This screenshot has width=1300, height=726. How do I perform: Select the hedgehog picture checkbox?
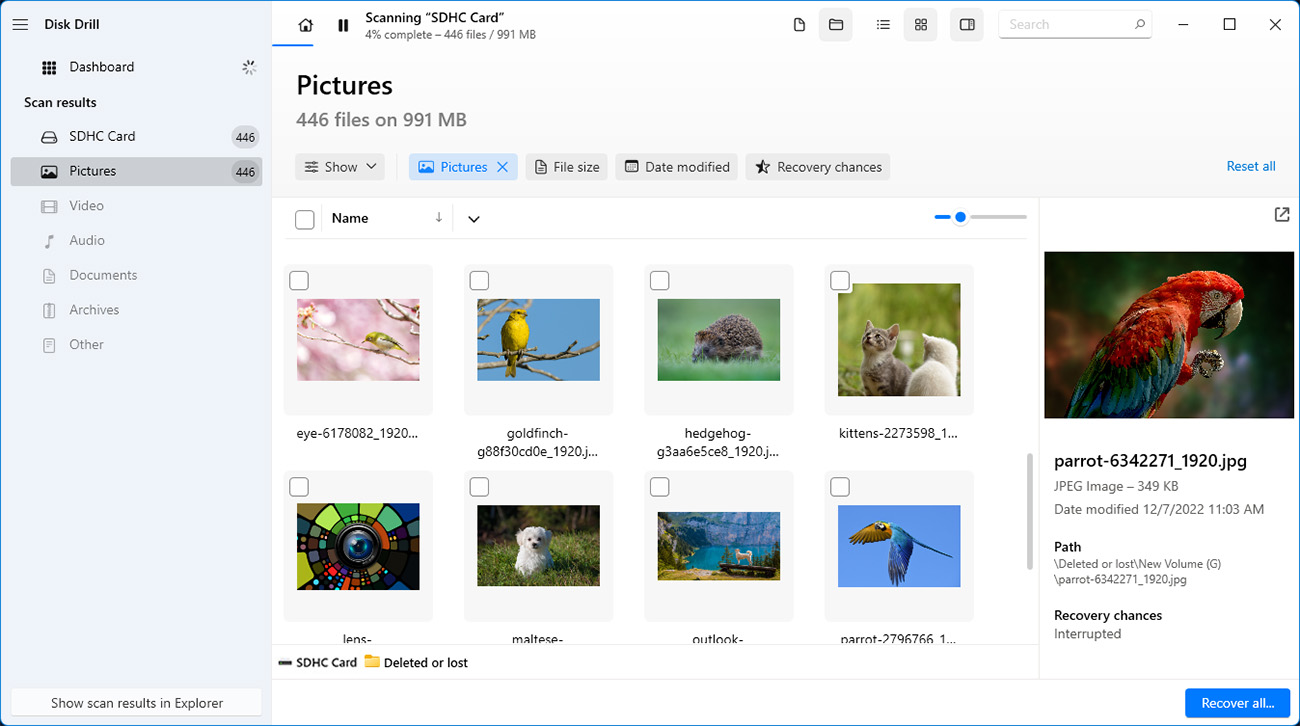[x=659, y=281]
